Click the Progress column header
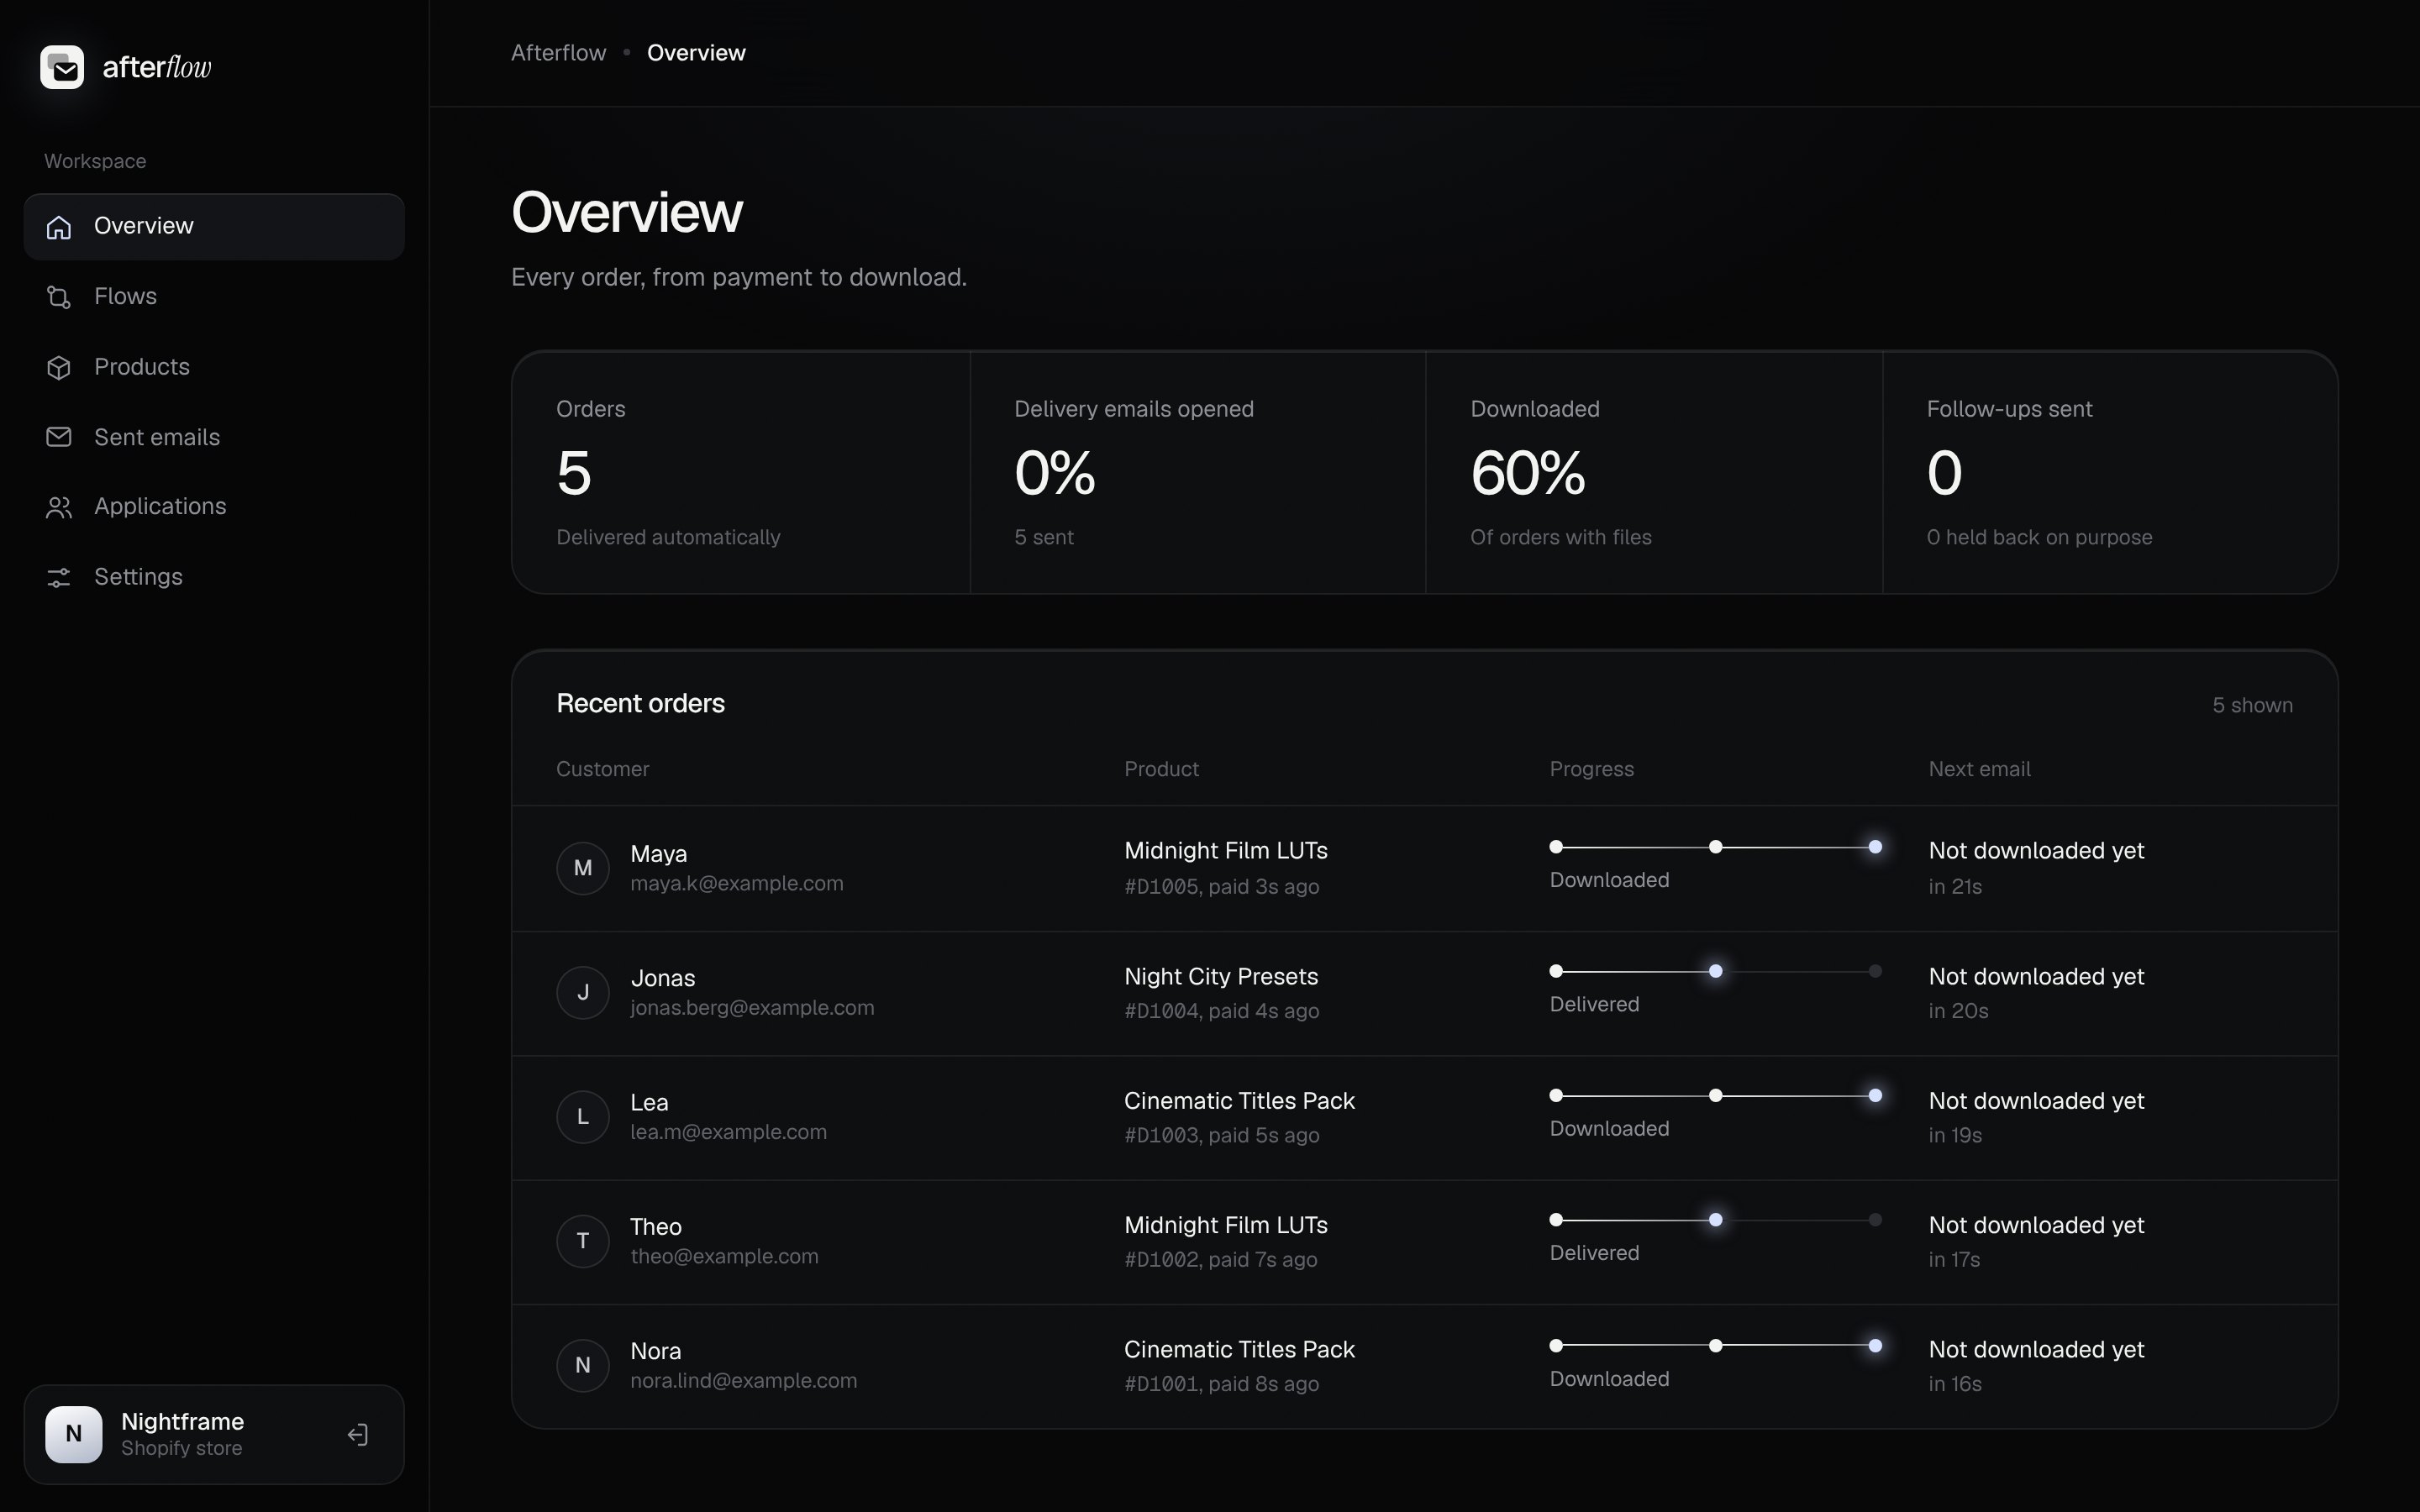This screenshot has height=1512, width=2420. pyautogui.click(x=1591, y=769)
